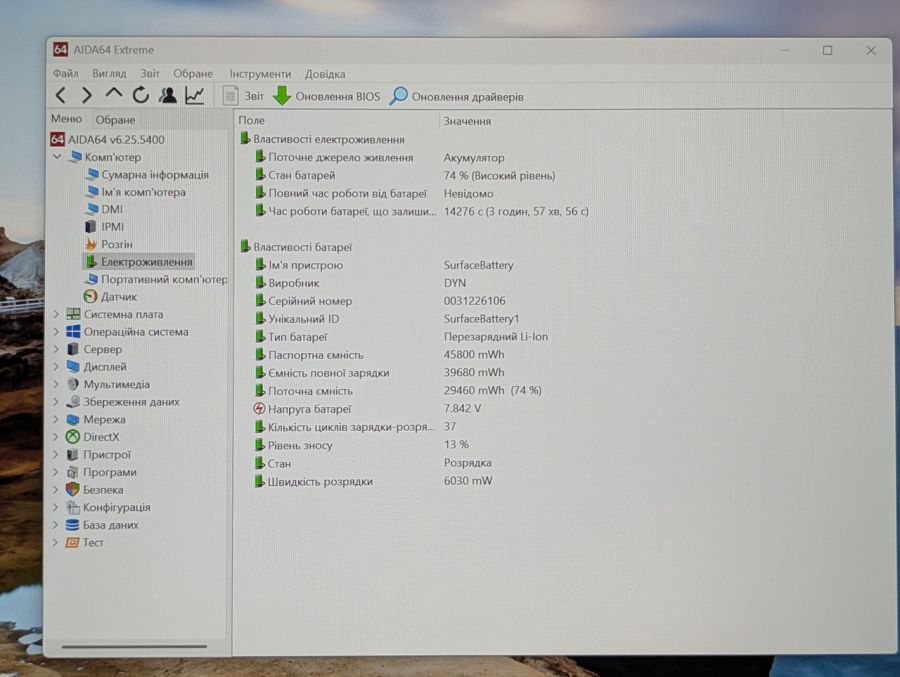This screenshot has height=677, width=900.
Task: Click the База даних database icon
Action: (x=72, y=525)
